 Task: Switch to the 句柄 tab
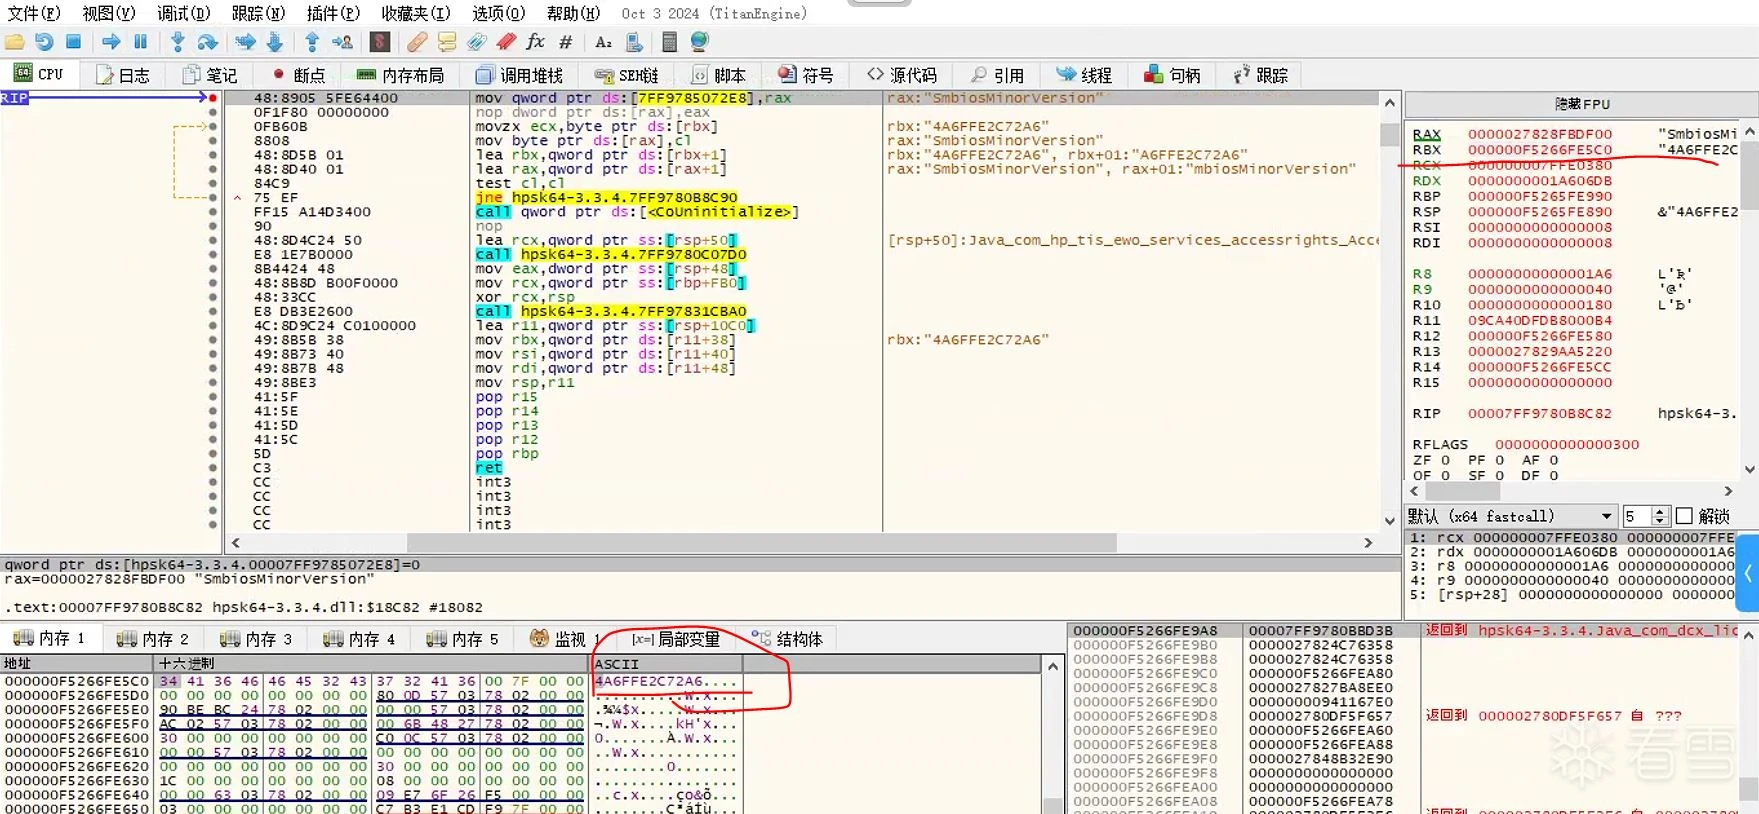(x=1172, y=75)
